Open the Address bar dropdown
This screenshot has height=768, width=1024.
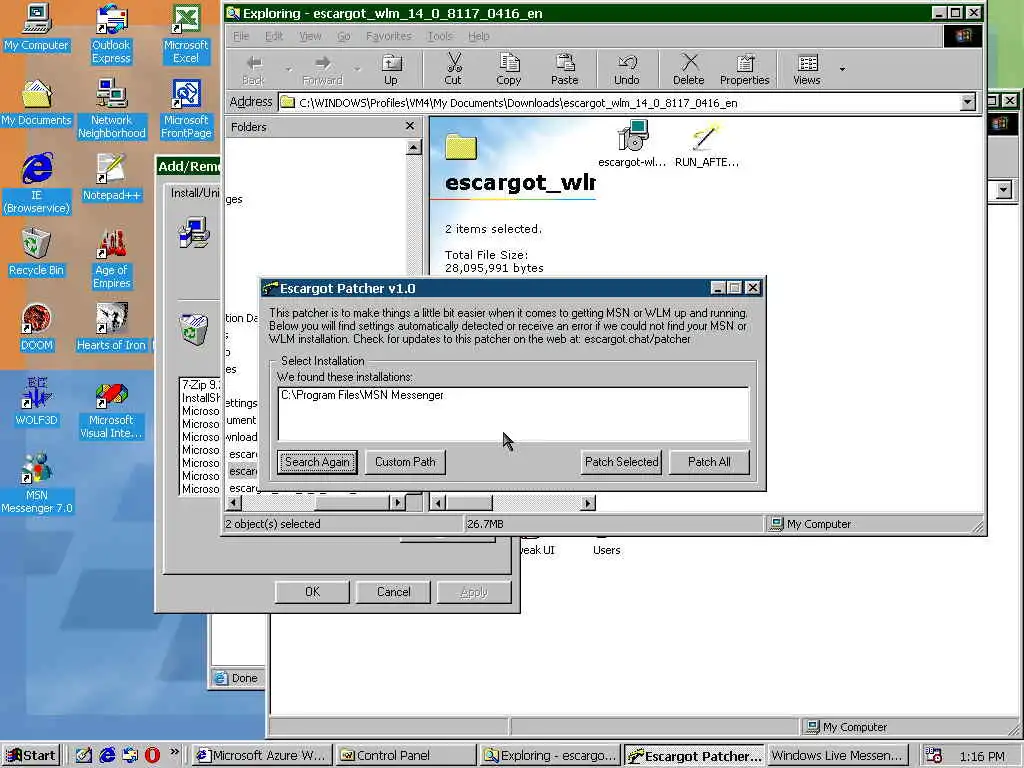coord(968,102)
